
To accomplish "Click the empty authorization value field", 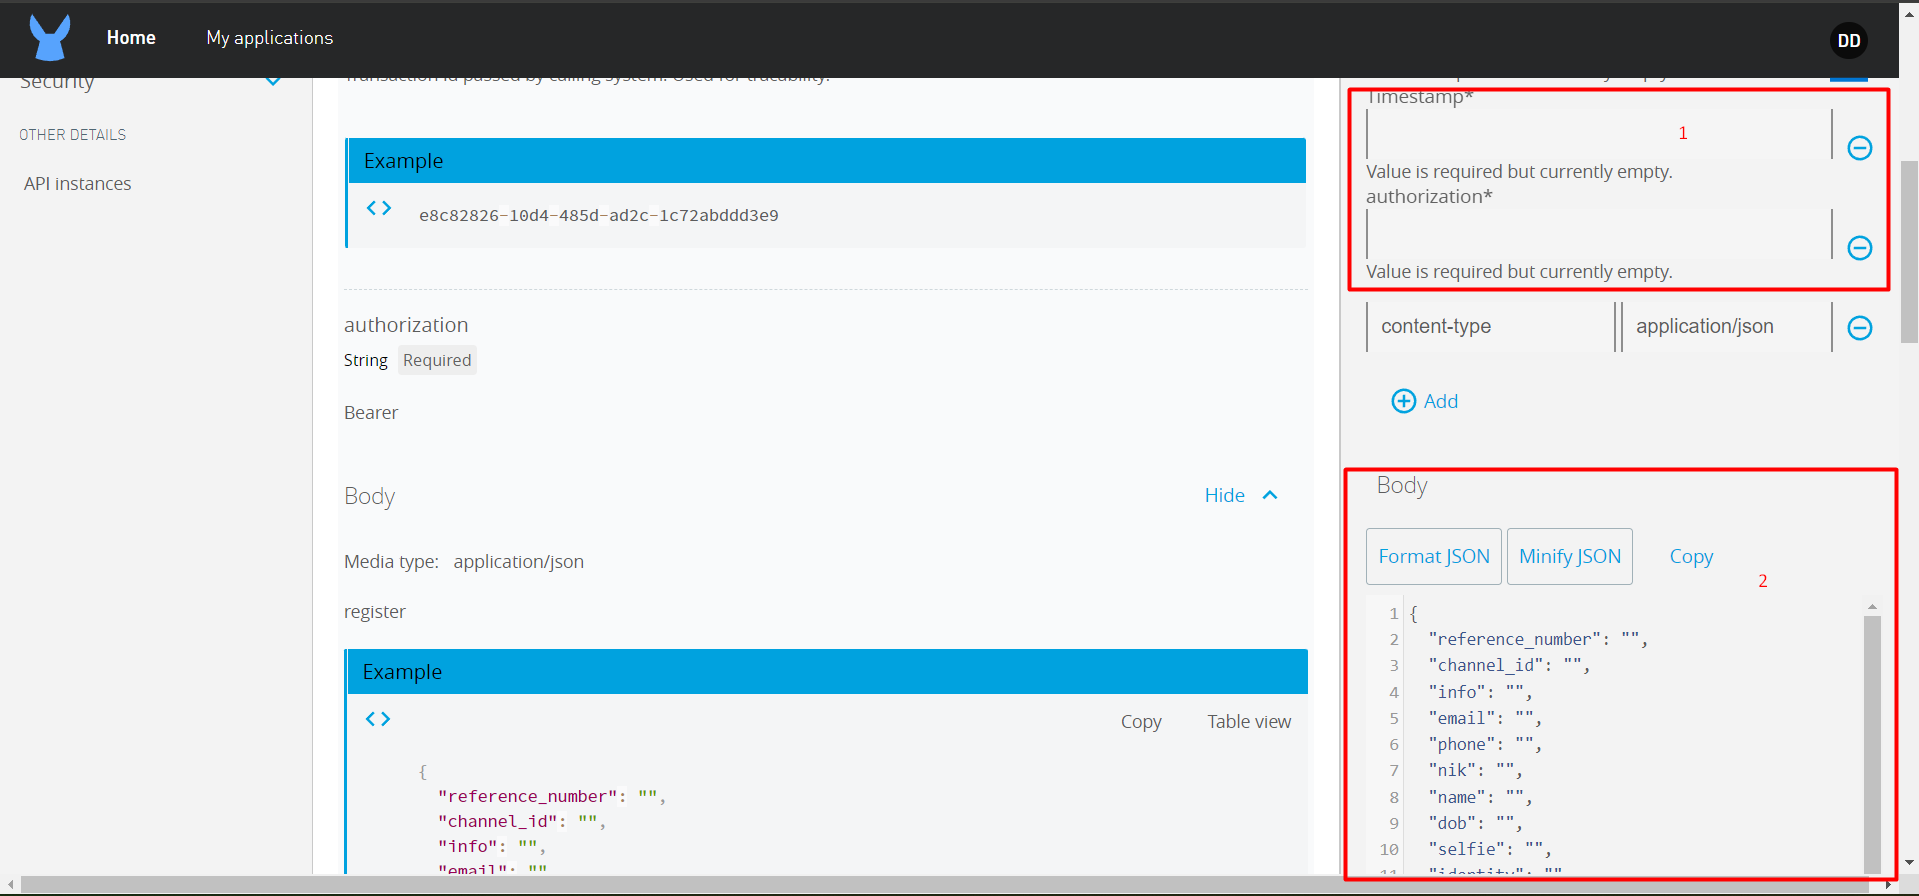I will (1597, 234).
